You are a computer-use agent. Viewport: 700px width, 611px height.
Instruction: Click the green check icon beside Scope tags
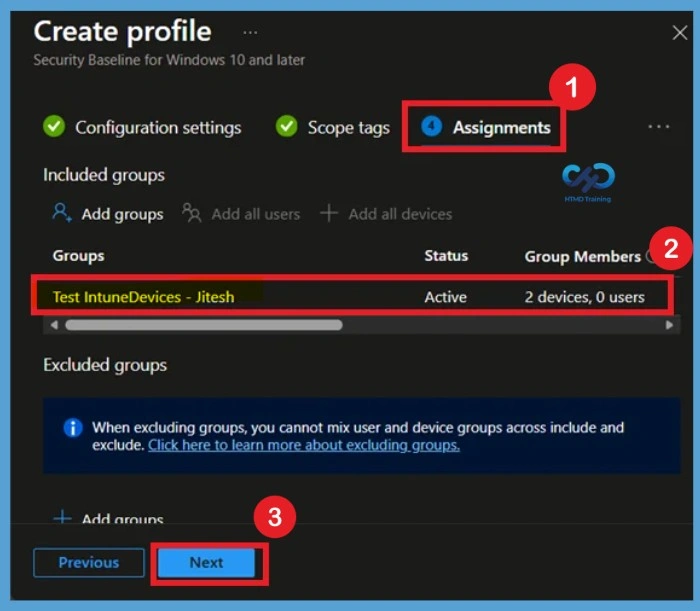(x=287, y=126)
